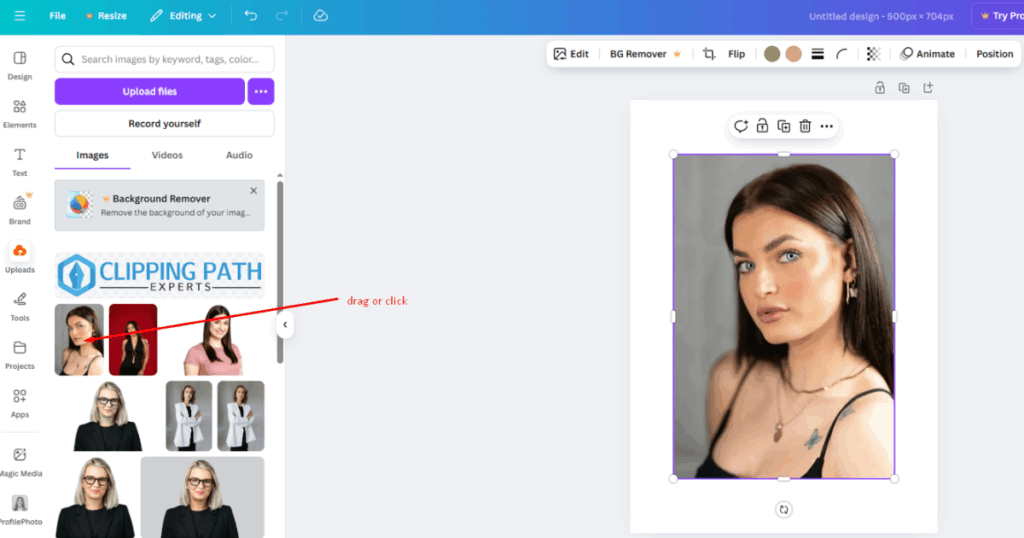The image size is (1024, 538).
Task: Focus the image search field
Action: click(x=165, y=59)
